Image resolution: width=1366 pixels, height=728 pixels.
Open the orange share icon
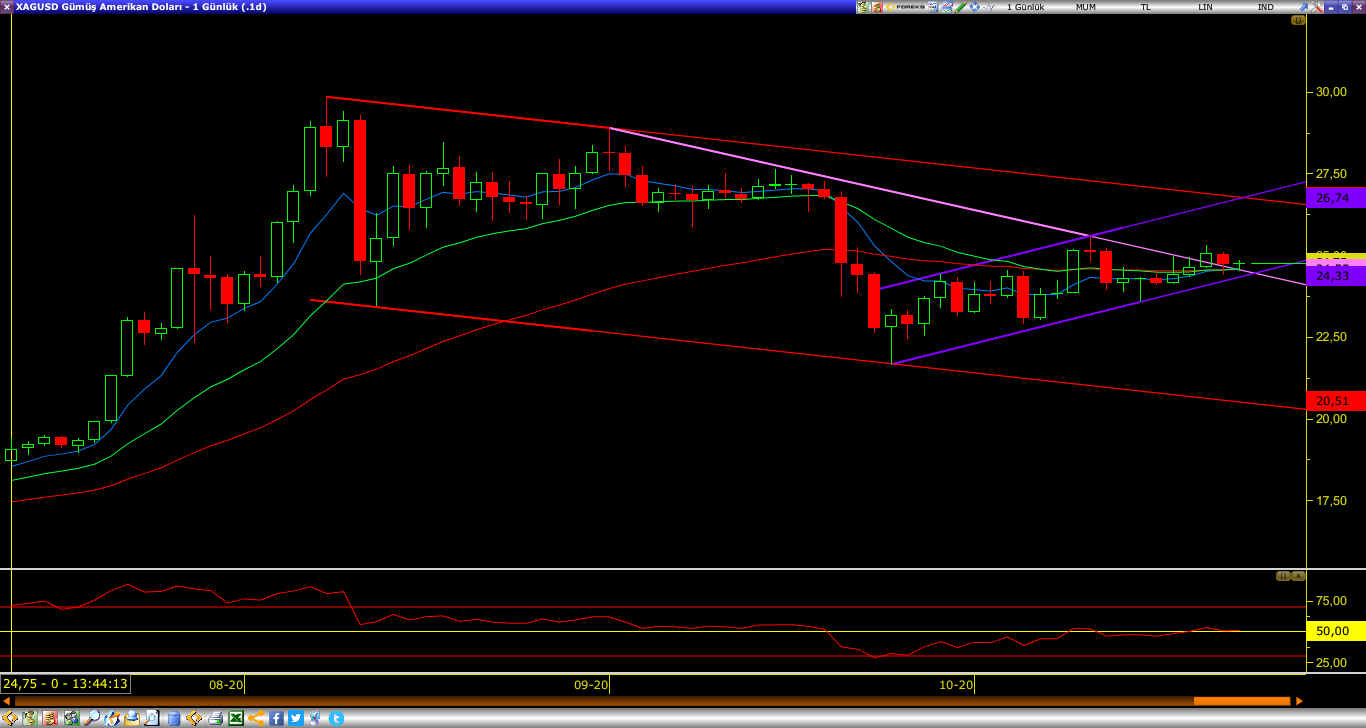tap(256, 718)
